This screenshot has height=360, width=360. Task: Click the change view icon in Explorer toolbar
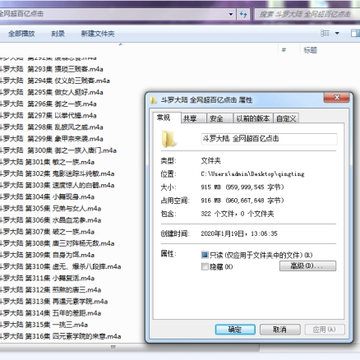pyautogui.click(x=325, y=33)
